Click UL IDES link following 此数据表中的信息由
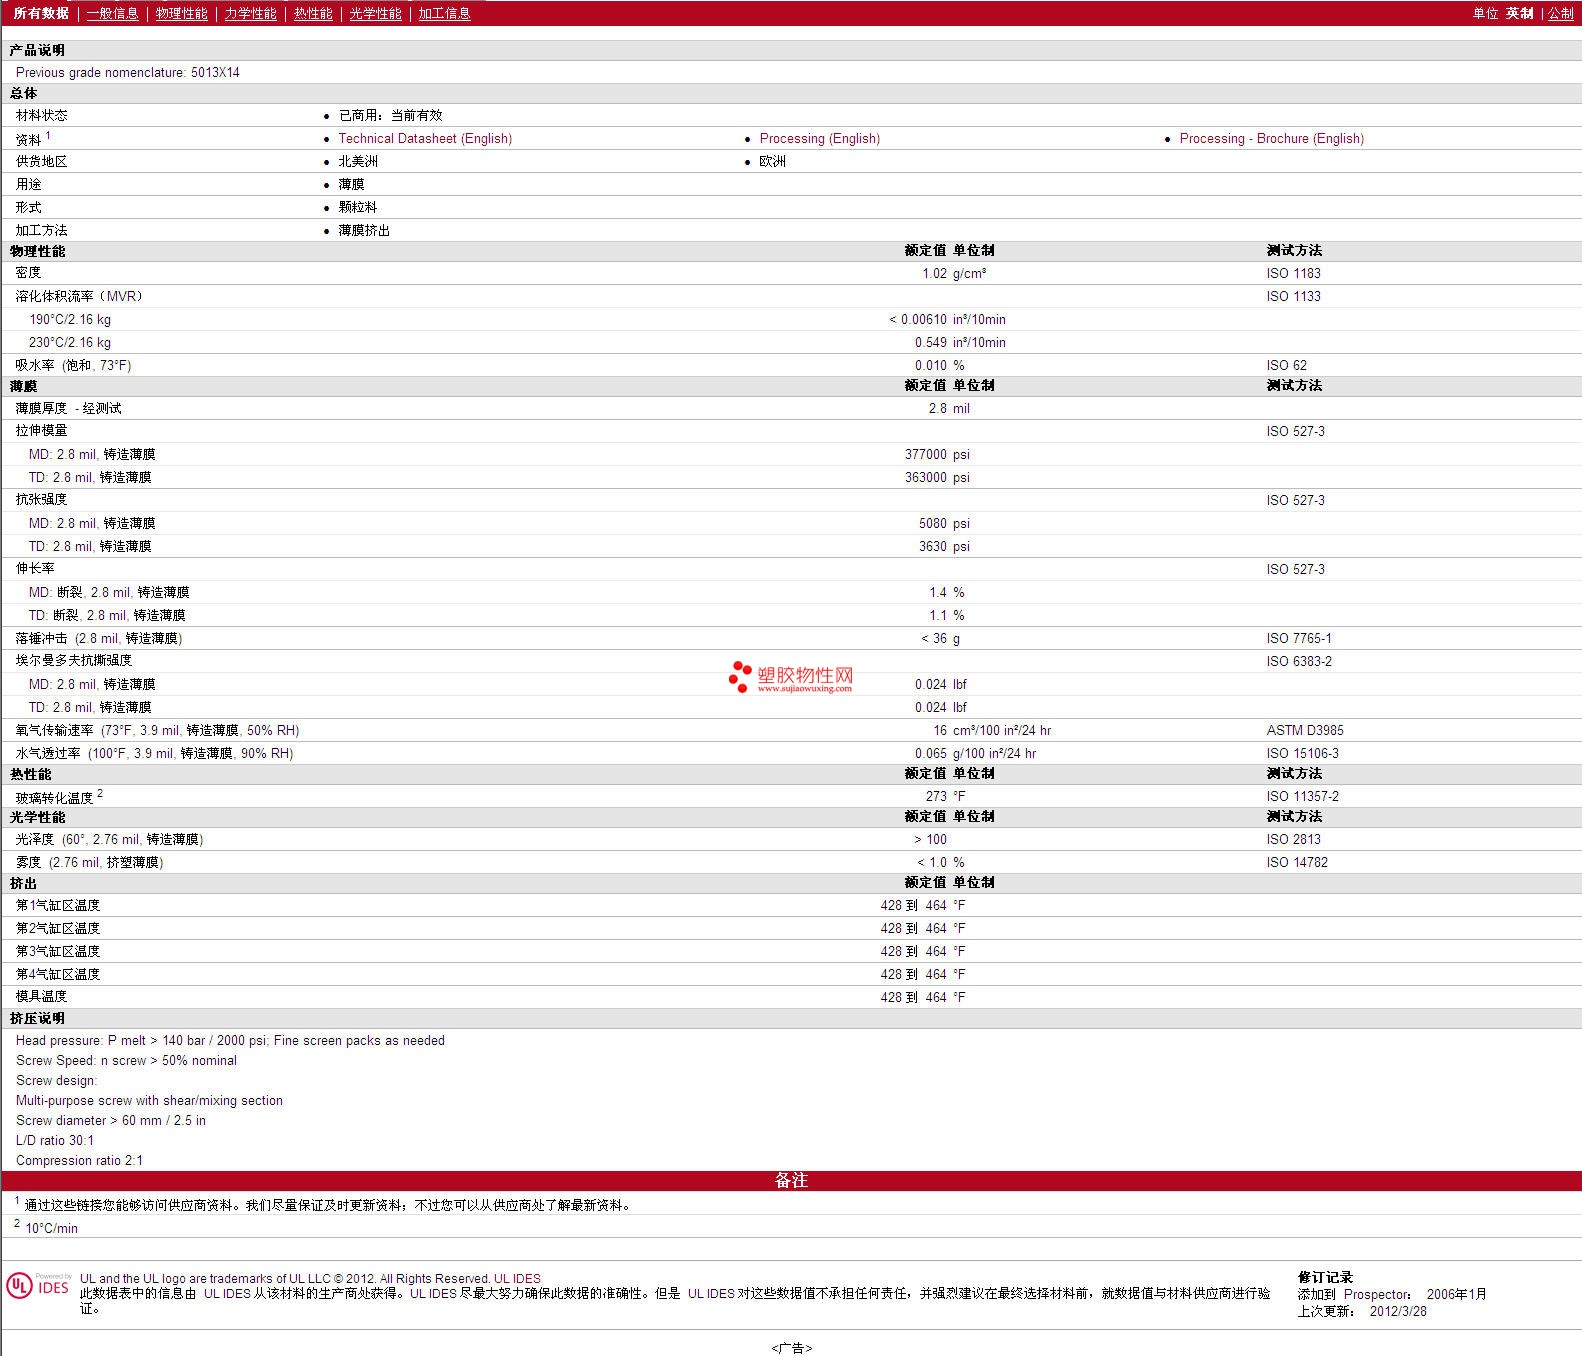Screen dimensions: 1582x1356 point(227,1294)
